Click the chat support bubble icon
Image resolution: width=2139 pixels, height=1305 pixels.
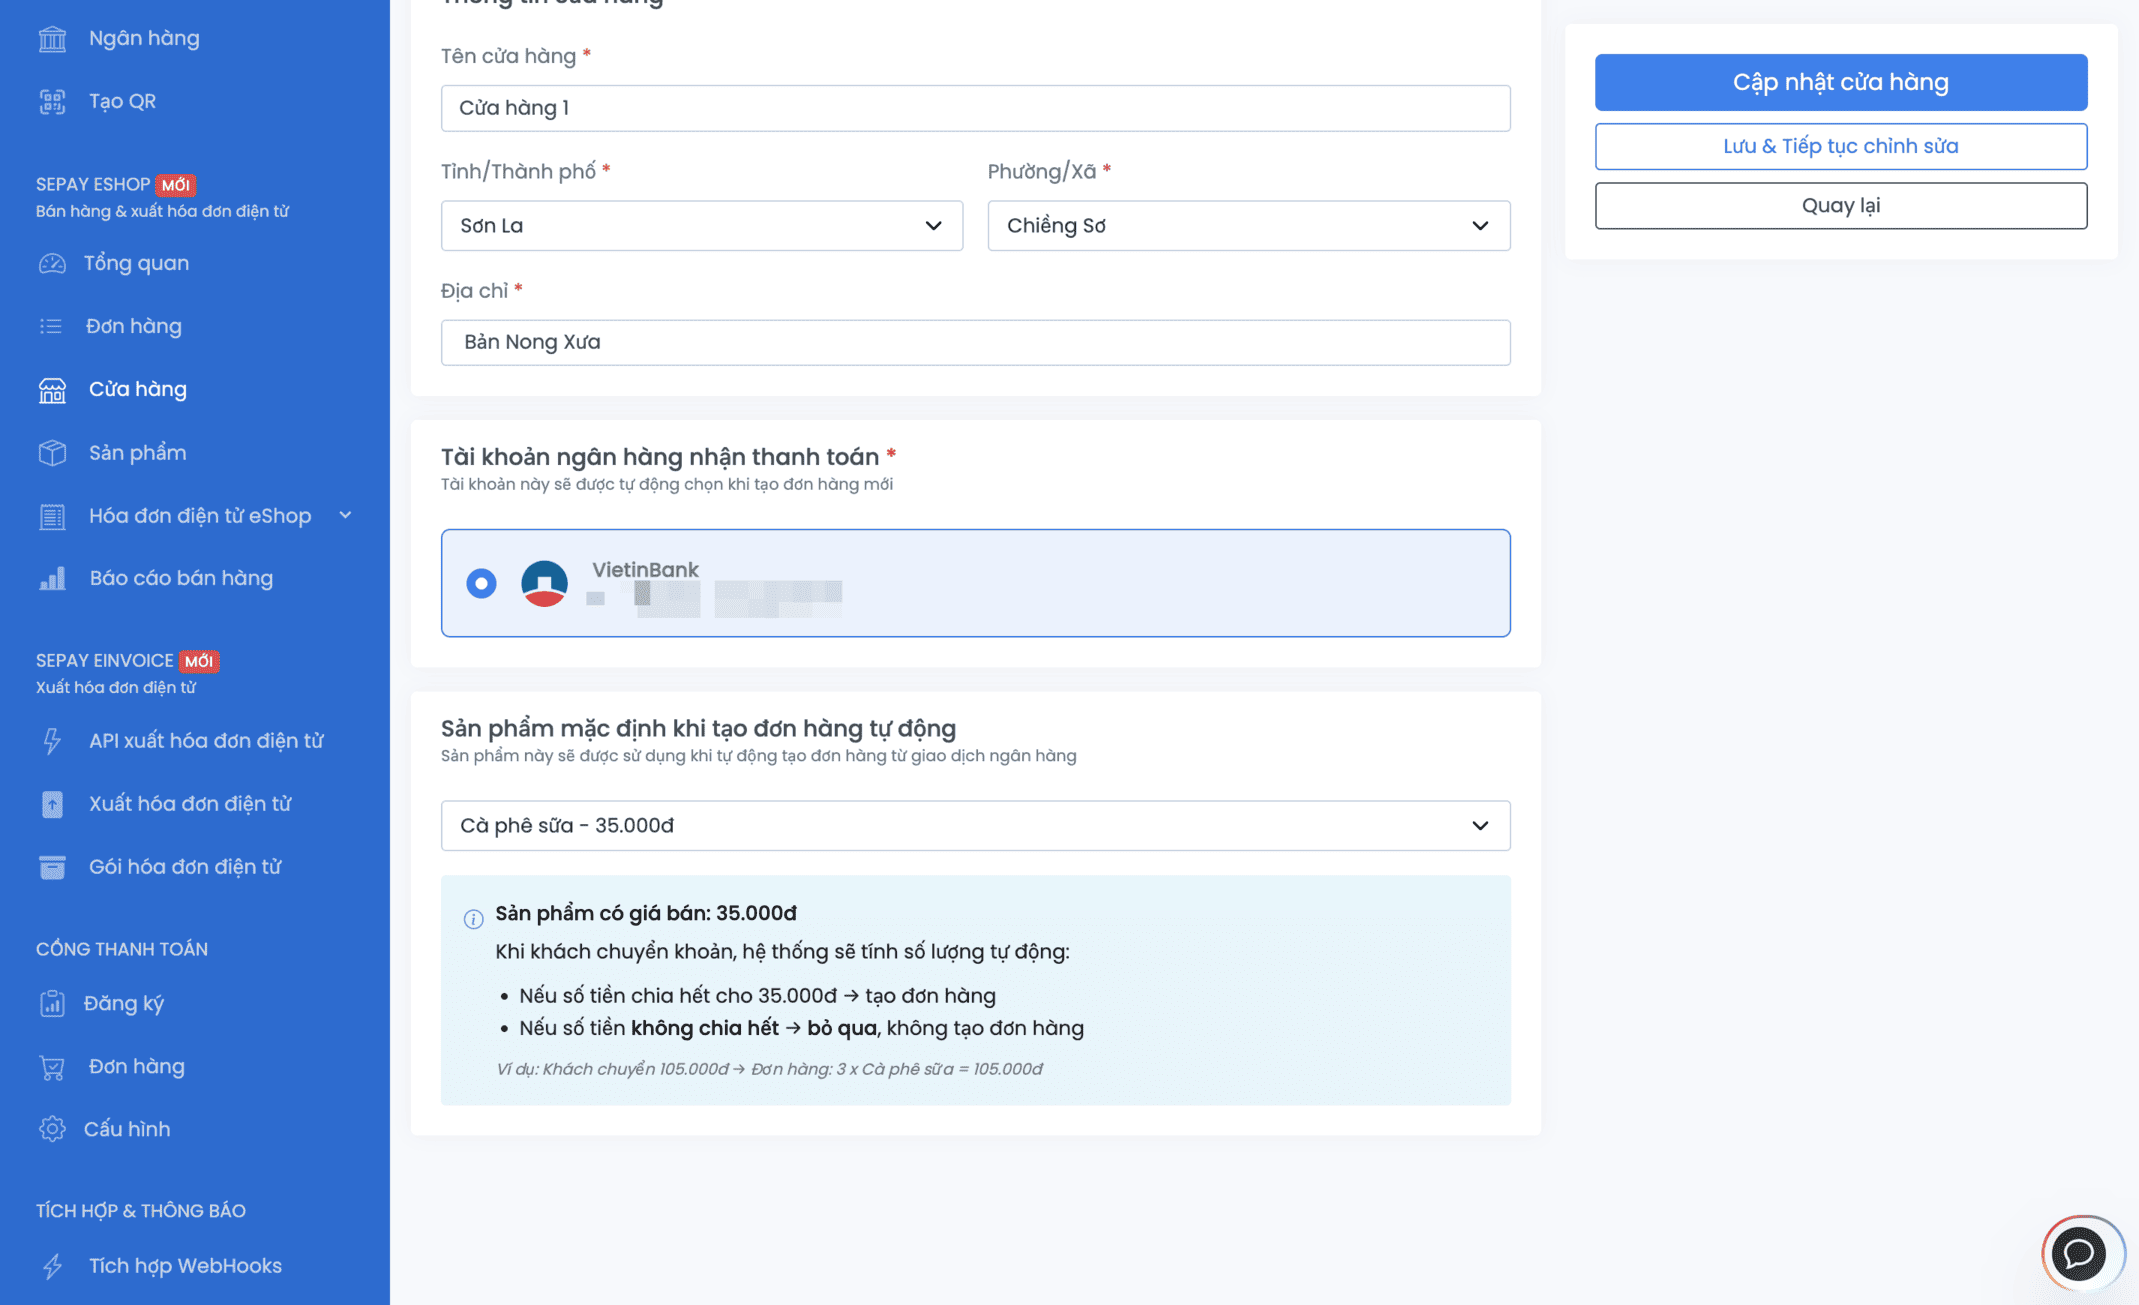point(2078,1253)
